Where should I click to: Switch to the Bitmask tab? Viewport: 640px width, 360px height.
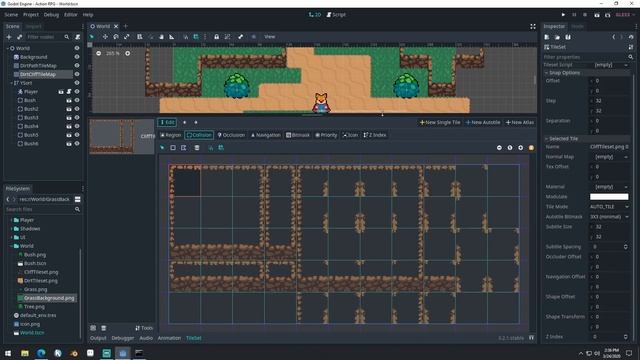[298, 135]
